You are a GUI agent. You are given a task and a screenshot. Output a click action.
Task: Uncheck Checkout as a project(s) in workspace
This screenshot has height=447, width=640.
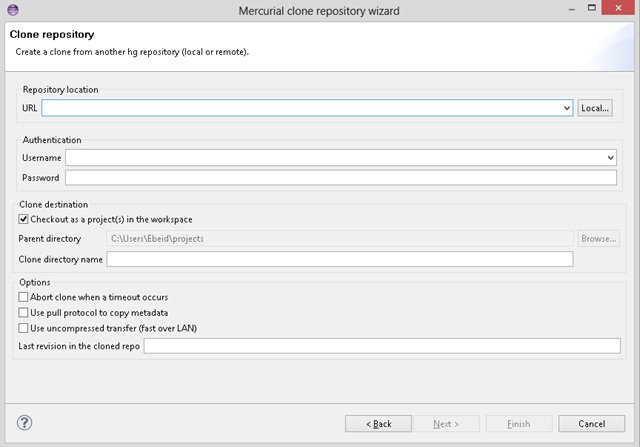(x=24, y=219)
